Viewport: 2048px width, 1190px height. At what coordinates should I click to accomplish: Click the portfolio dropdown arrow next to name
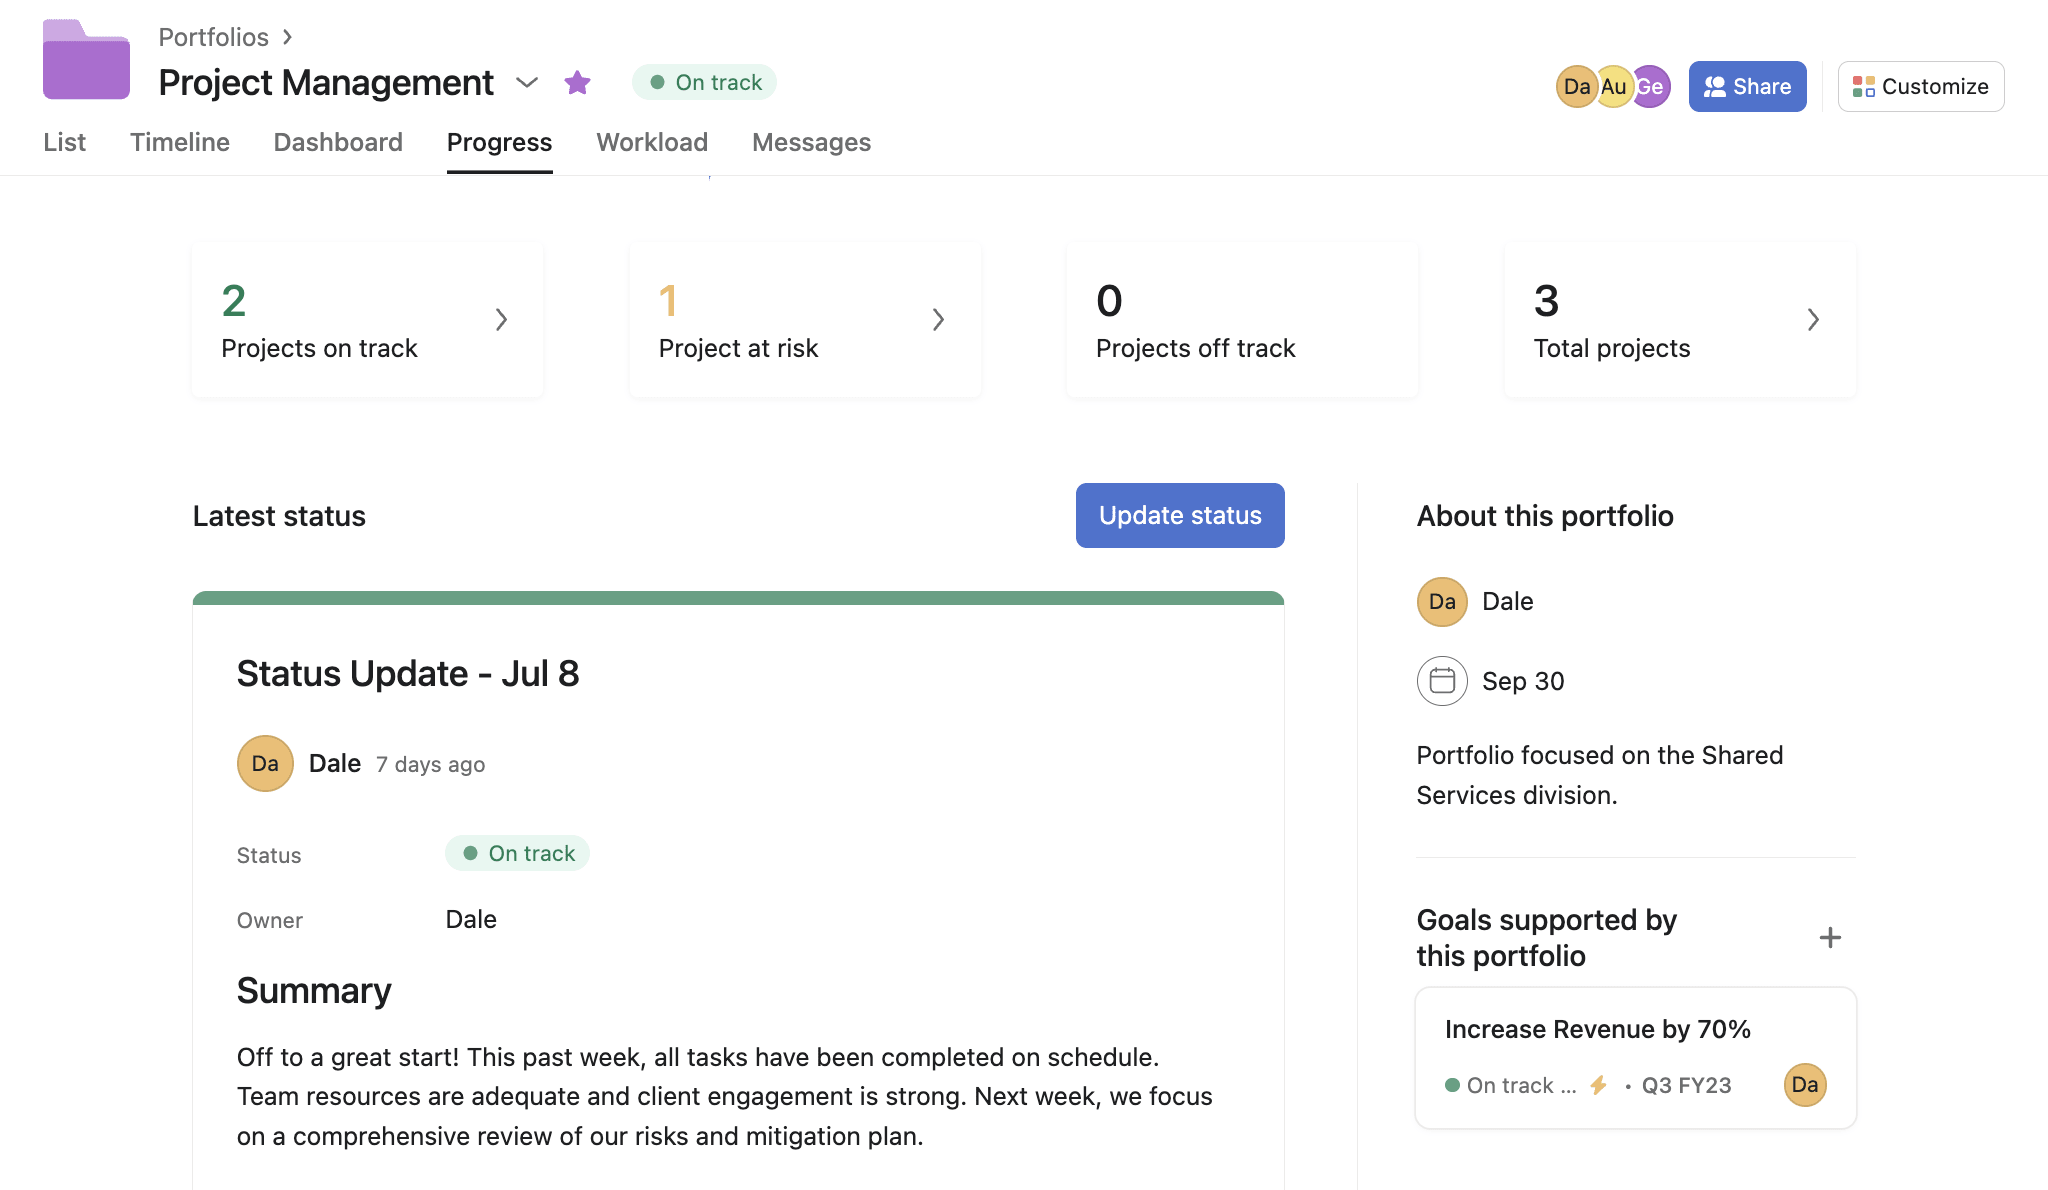click(528, 82)
